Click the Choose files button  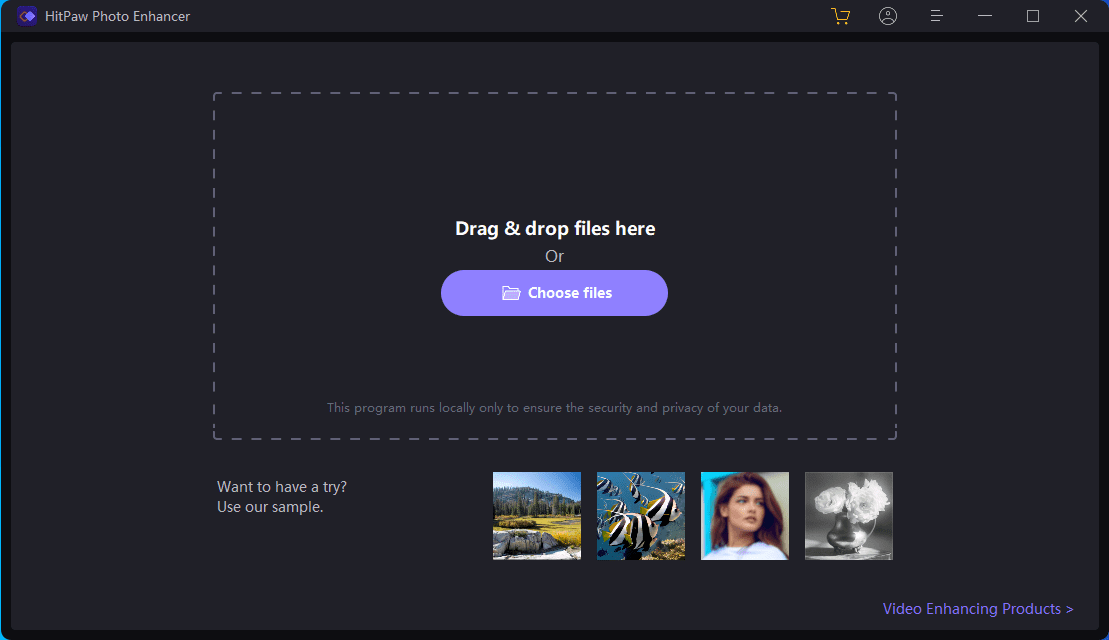pos(554,293)
